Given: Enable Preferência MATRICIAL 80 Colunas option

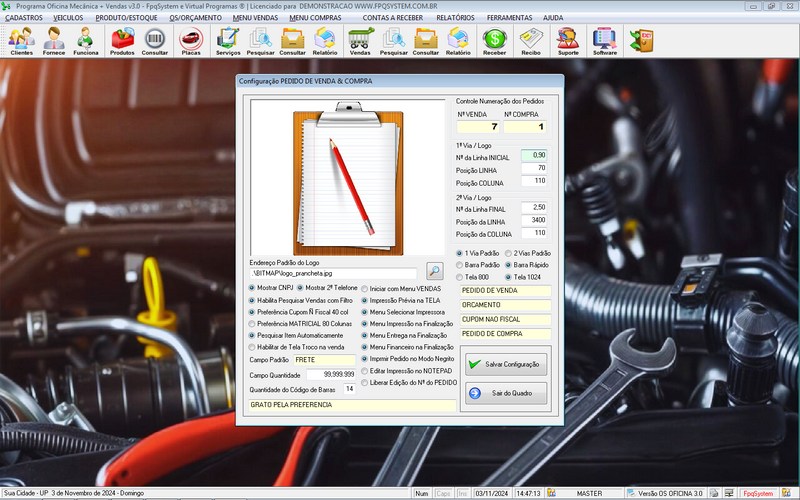Looking at the screenshot, I should tap(253, 323).
